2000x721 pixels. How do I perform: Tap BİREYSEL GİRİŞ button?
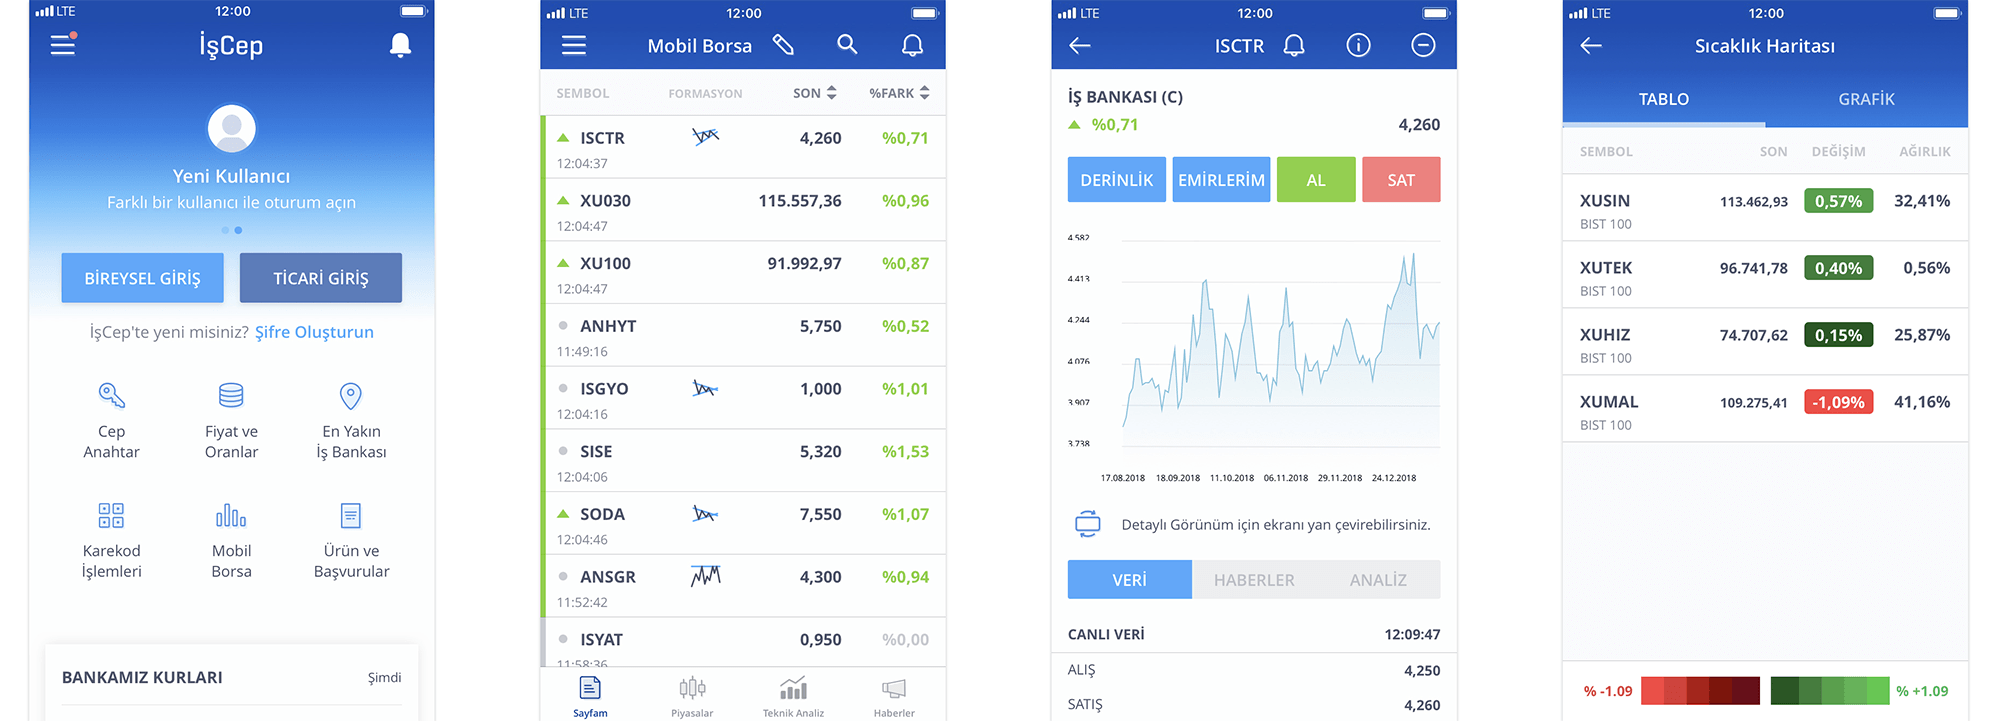(x=142, y=278)
